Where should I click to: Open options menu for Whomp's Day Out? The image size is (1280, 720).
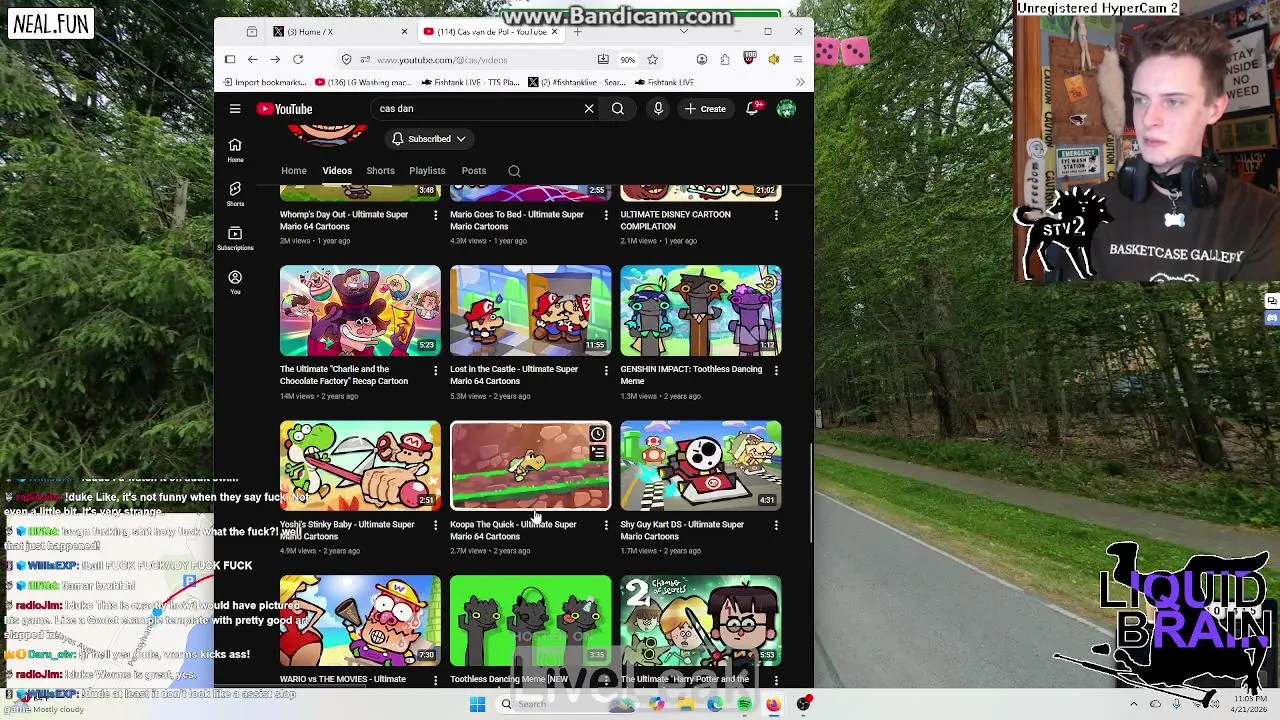pos(435,215)
